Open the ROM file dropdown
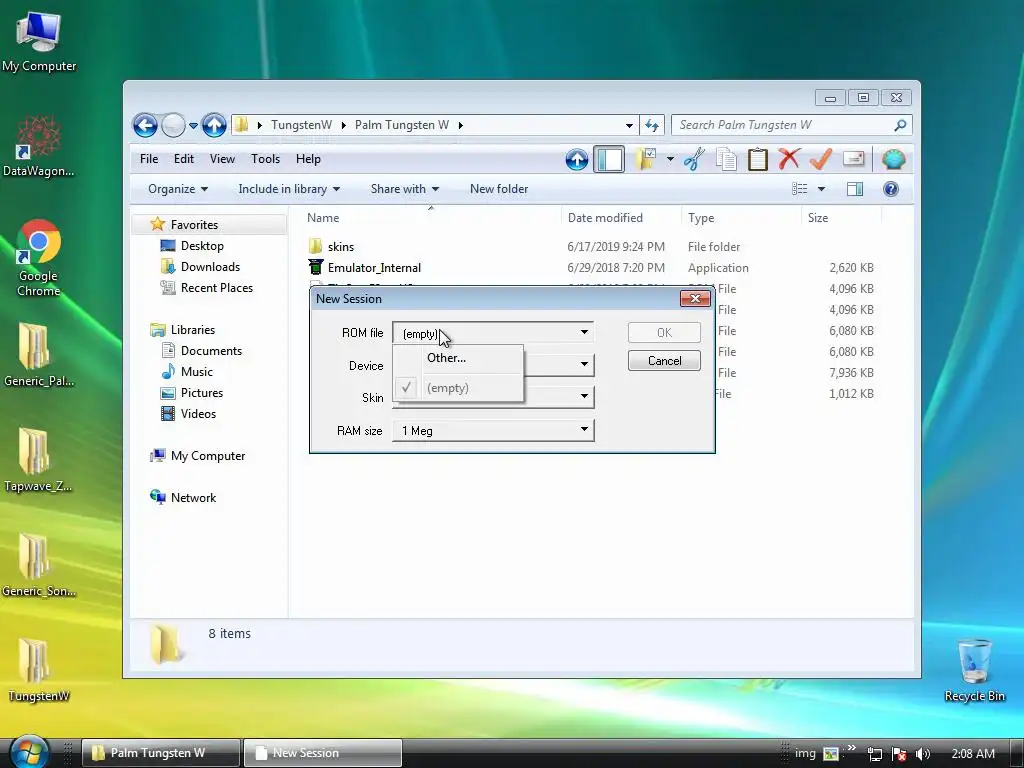1024x768 pixels. (493, 332)
